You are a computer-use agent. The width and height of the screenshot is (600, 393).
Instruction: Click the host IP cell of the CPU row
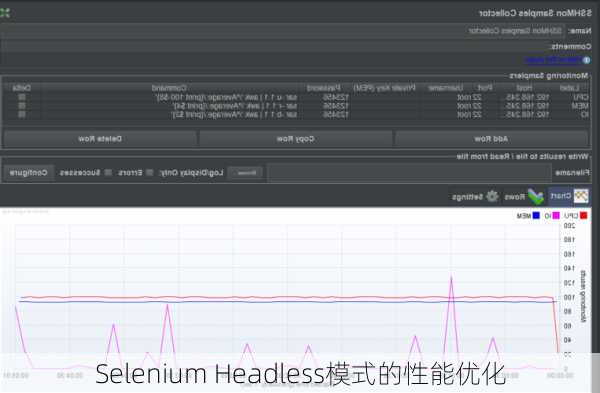coord(528,97)
